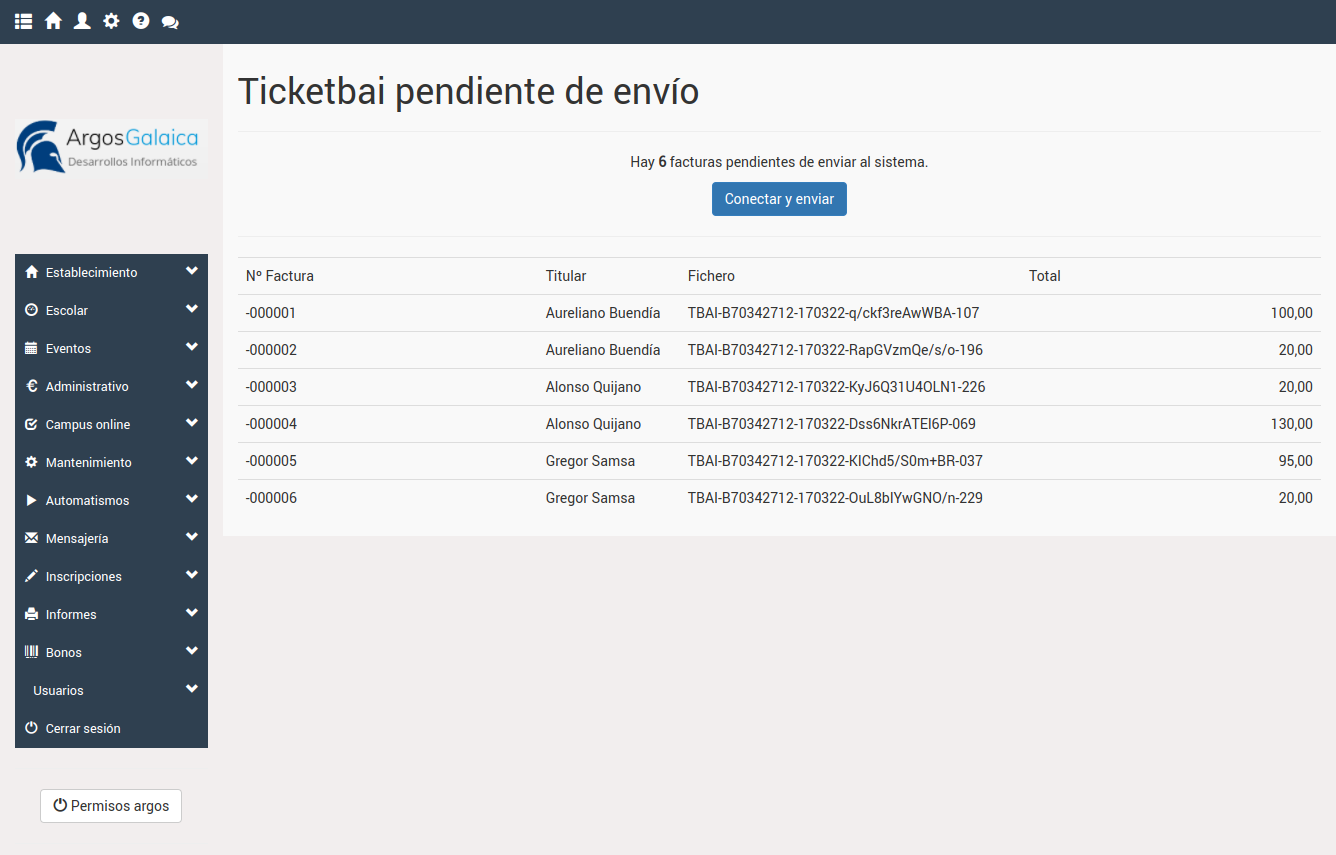Click the Permisos argos button
The image size is (1336, 855).
(111, 805)
